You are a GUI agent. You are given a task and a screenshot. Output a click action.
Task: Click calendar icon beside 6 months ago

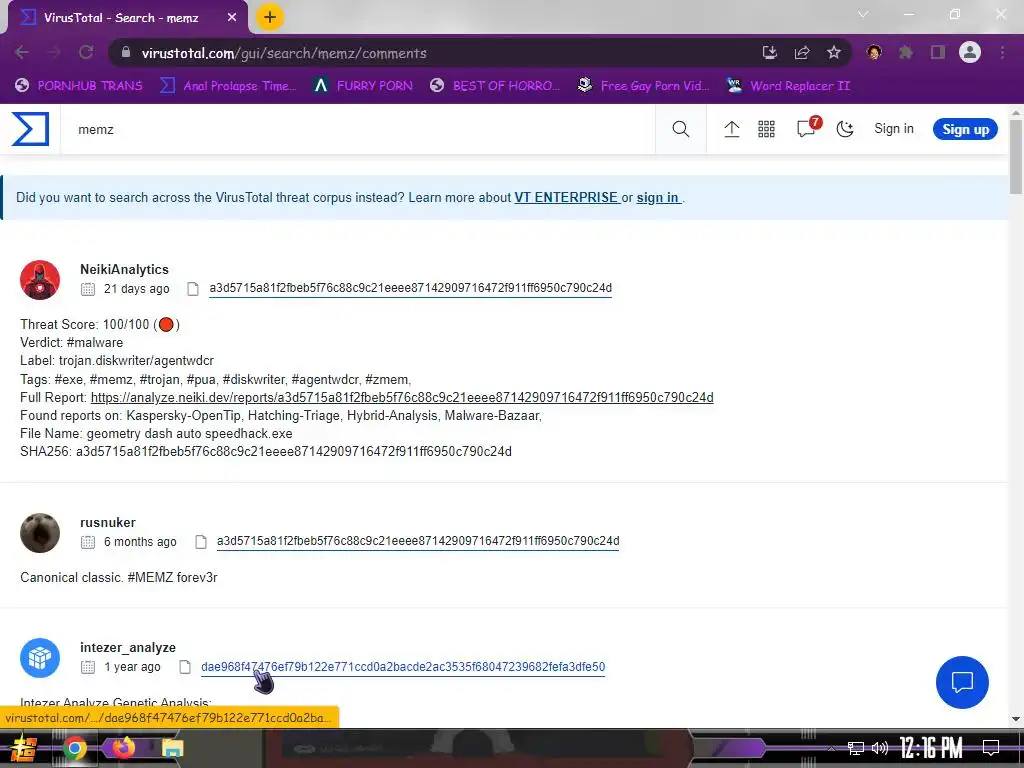(88, 541)
